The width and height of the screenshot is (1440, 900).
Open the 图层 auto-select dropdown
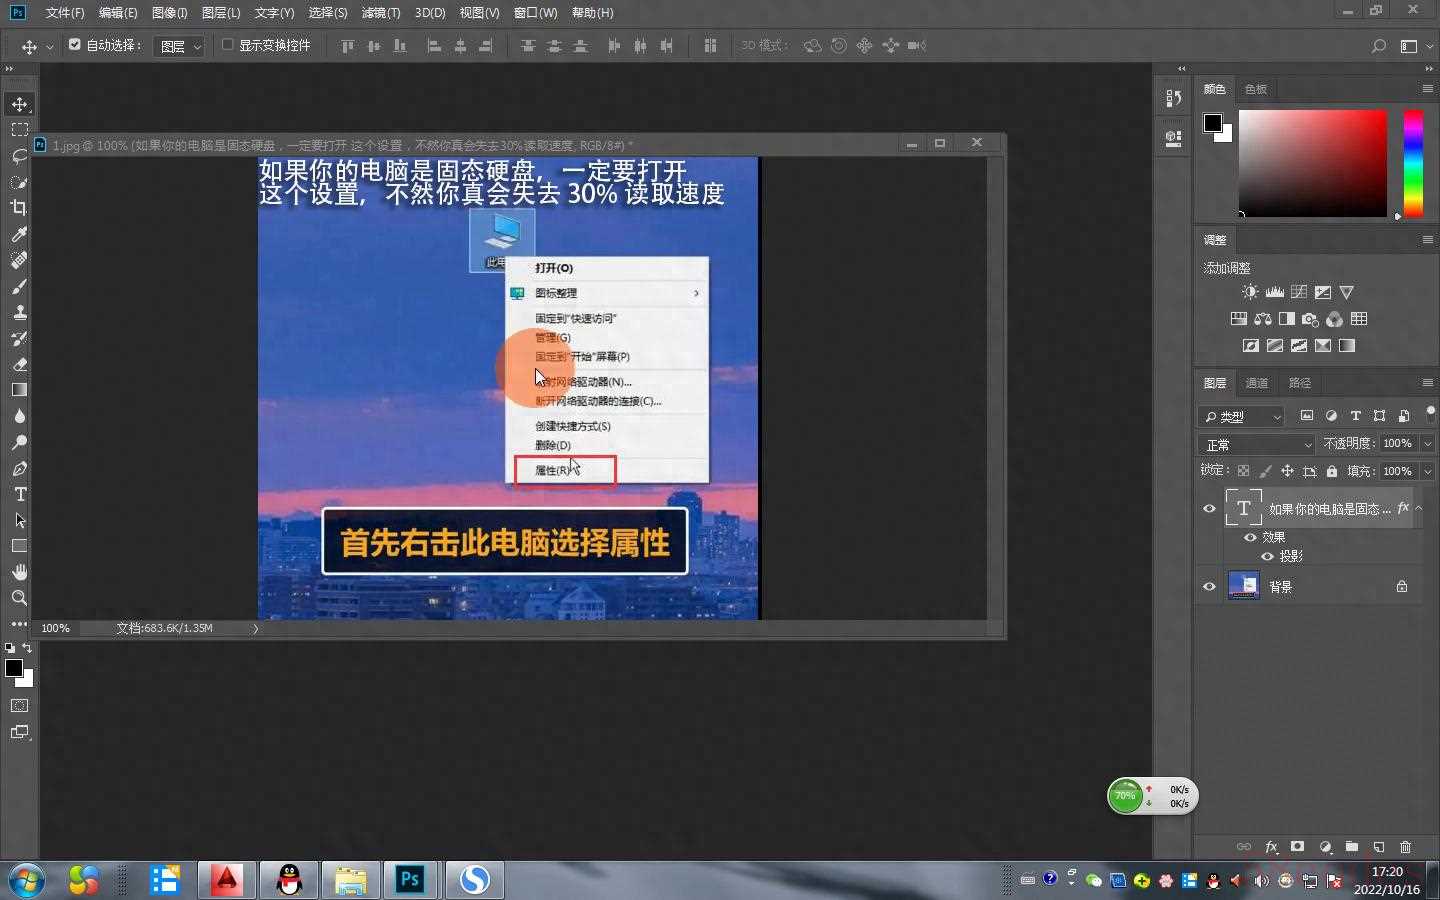pos(179,46)
